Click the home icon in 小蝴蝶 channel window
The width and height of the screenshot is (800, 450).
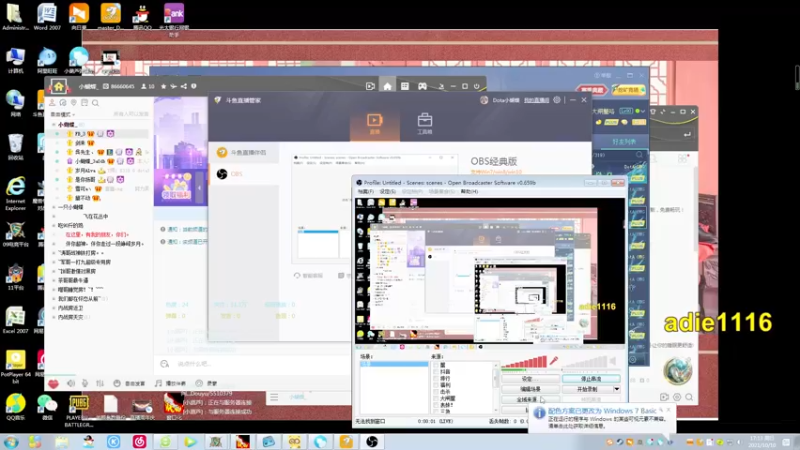tap(59, 86)
